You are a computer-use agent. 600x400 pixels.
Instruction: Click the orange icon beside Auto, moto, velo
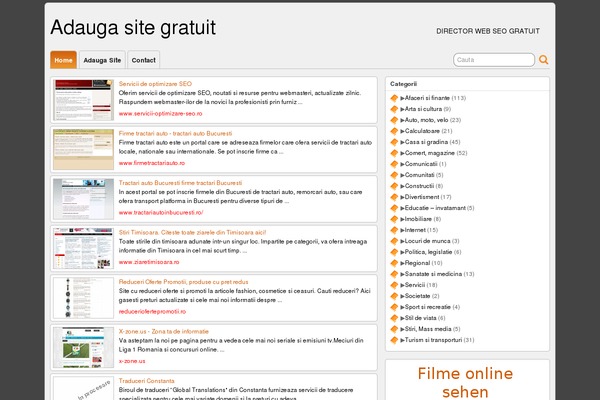point(394,120)
